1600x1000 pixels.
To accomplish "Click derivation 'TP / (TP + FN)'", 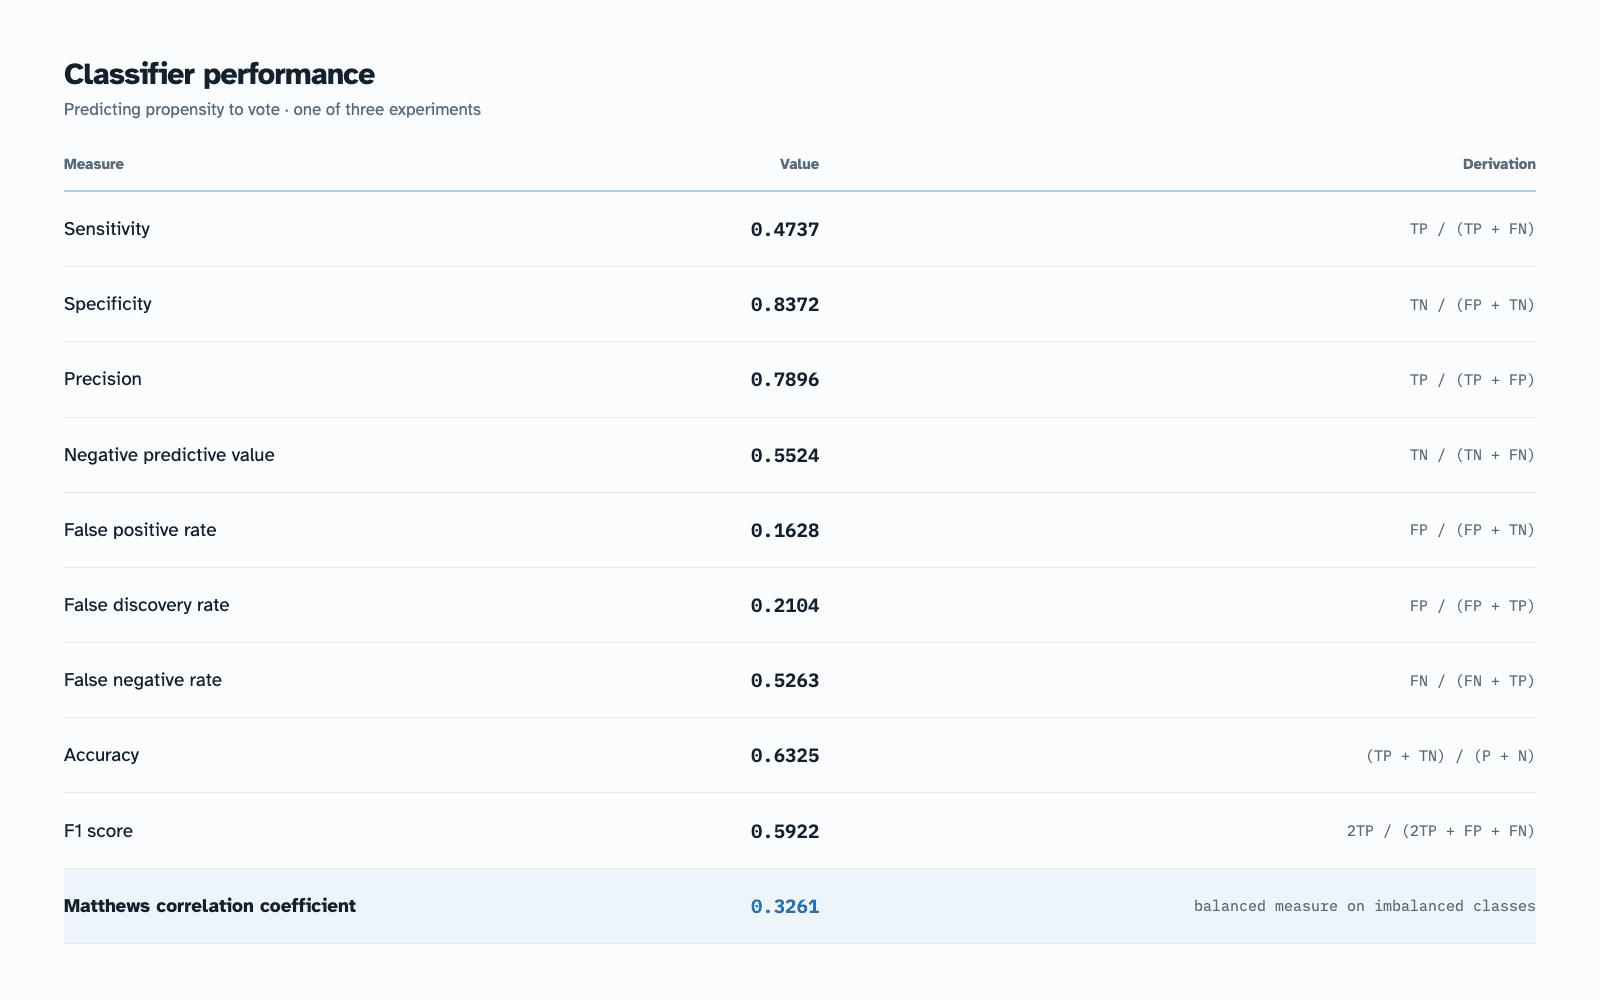I will click(1472, 229).
